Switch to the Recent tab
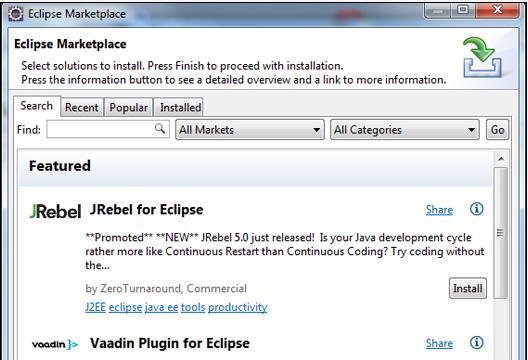The height and width of the screenshot is (360, 528). click(82, 107)
